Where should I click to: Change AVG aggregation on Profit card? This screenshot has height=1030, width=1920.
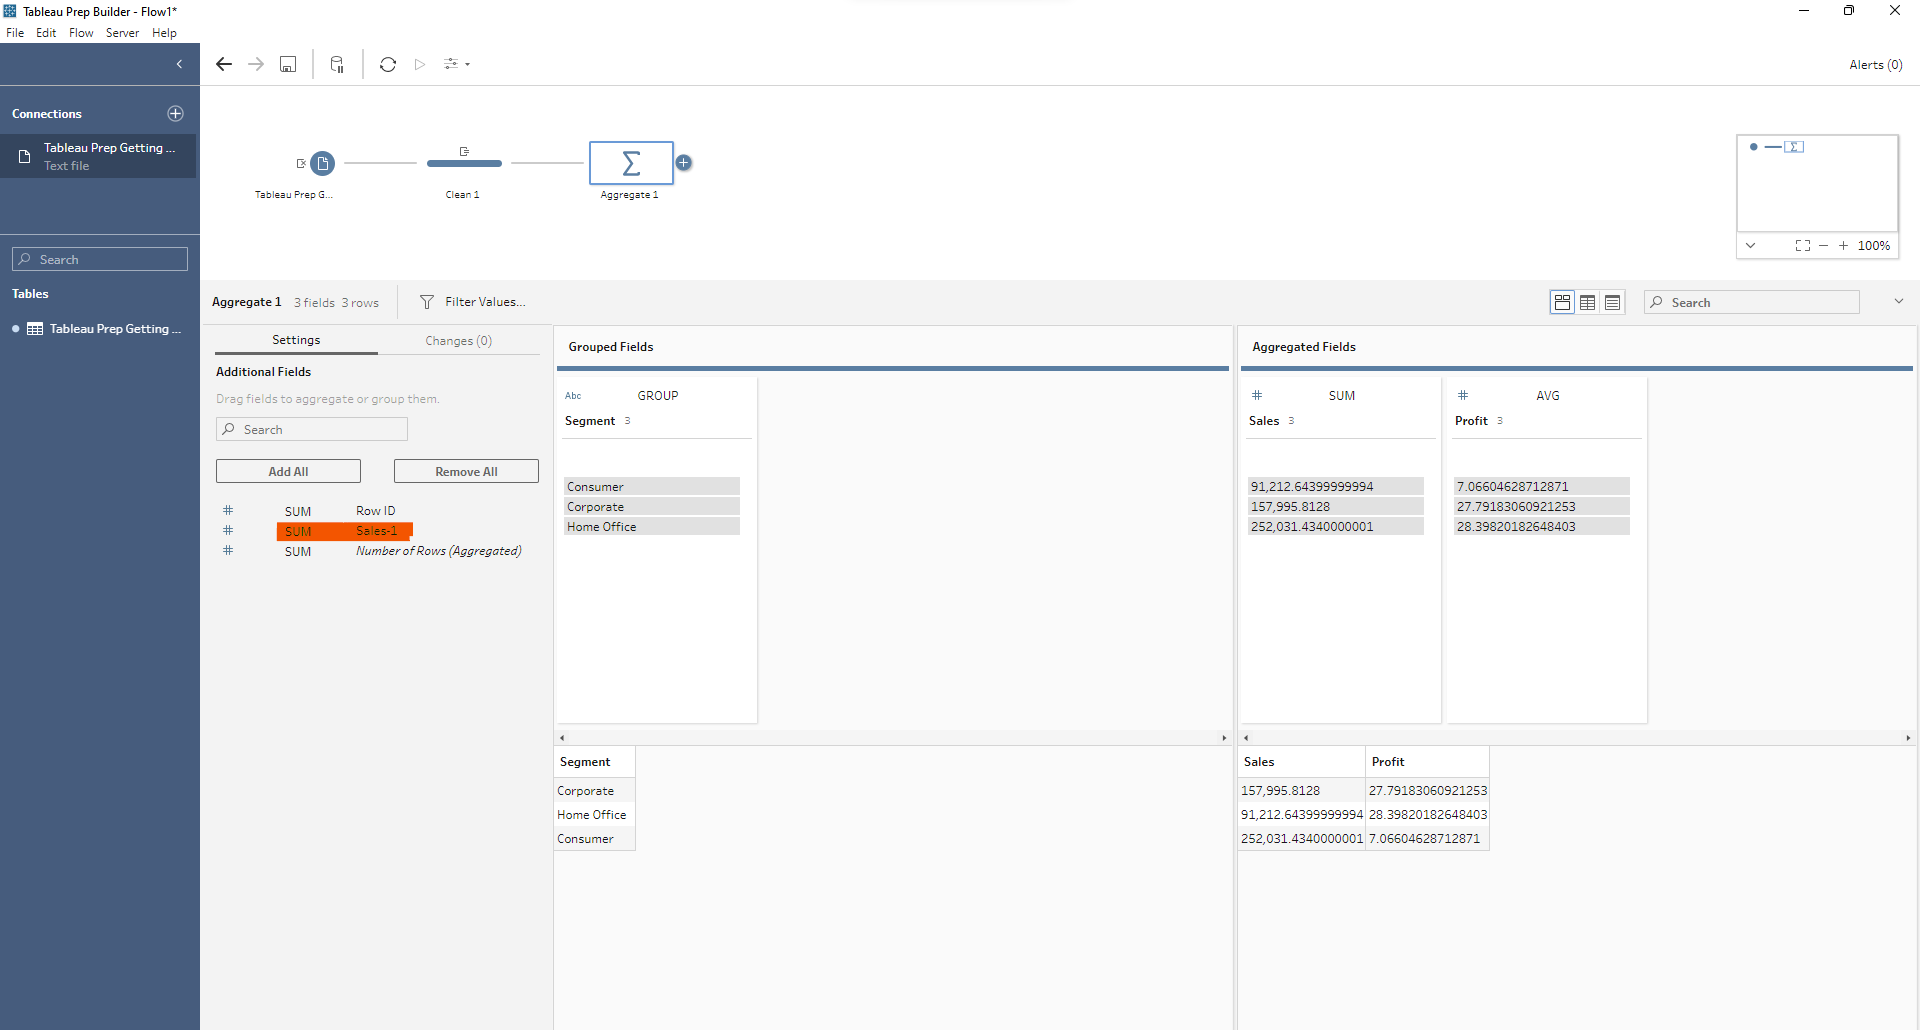1548,396
